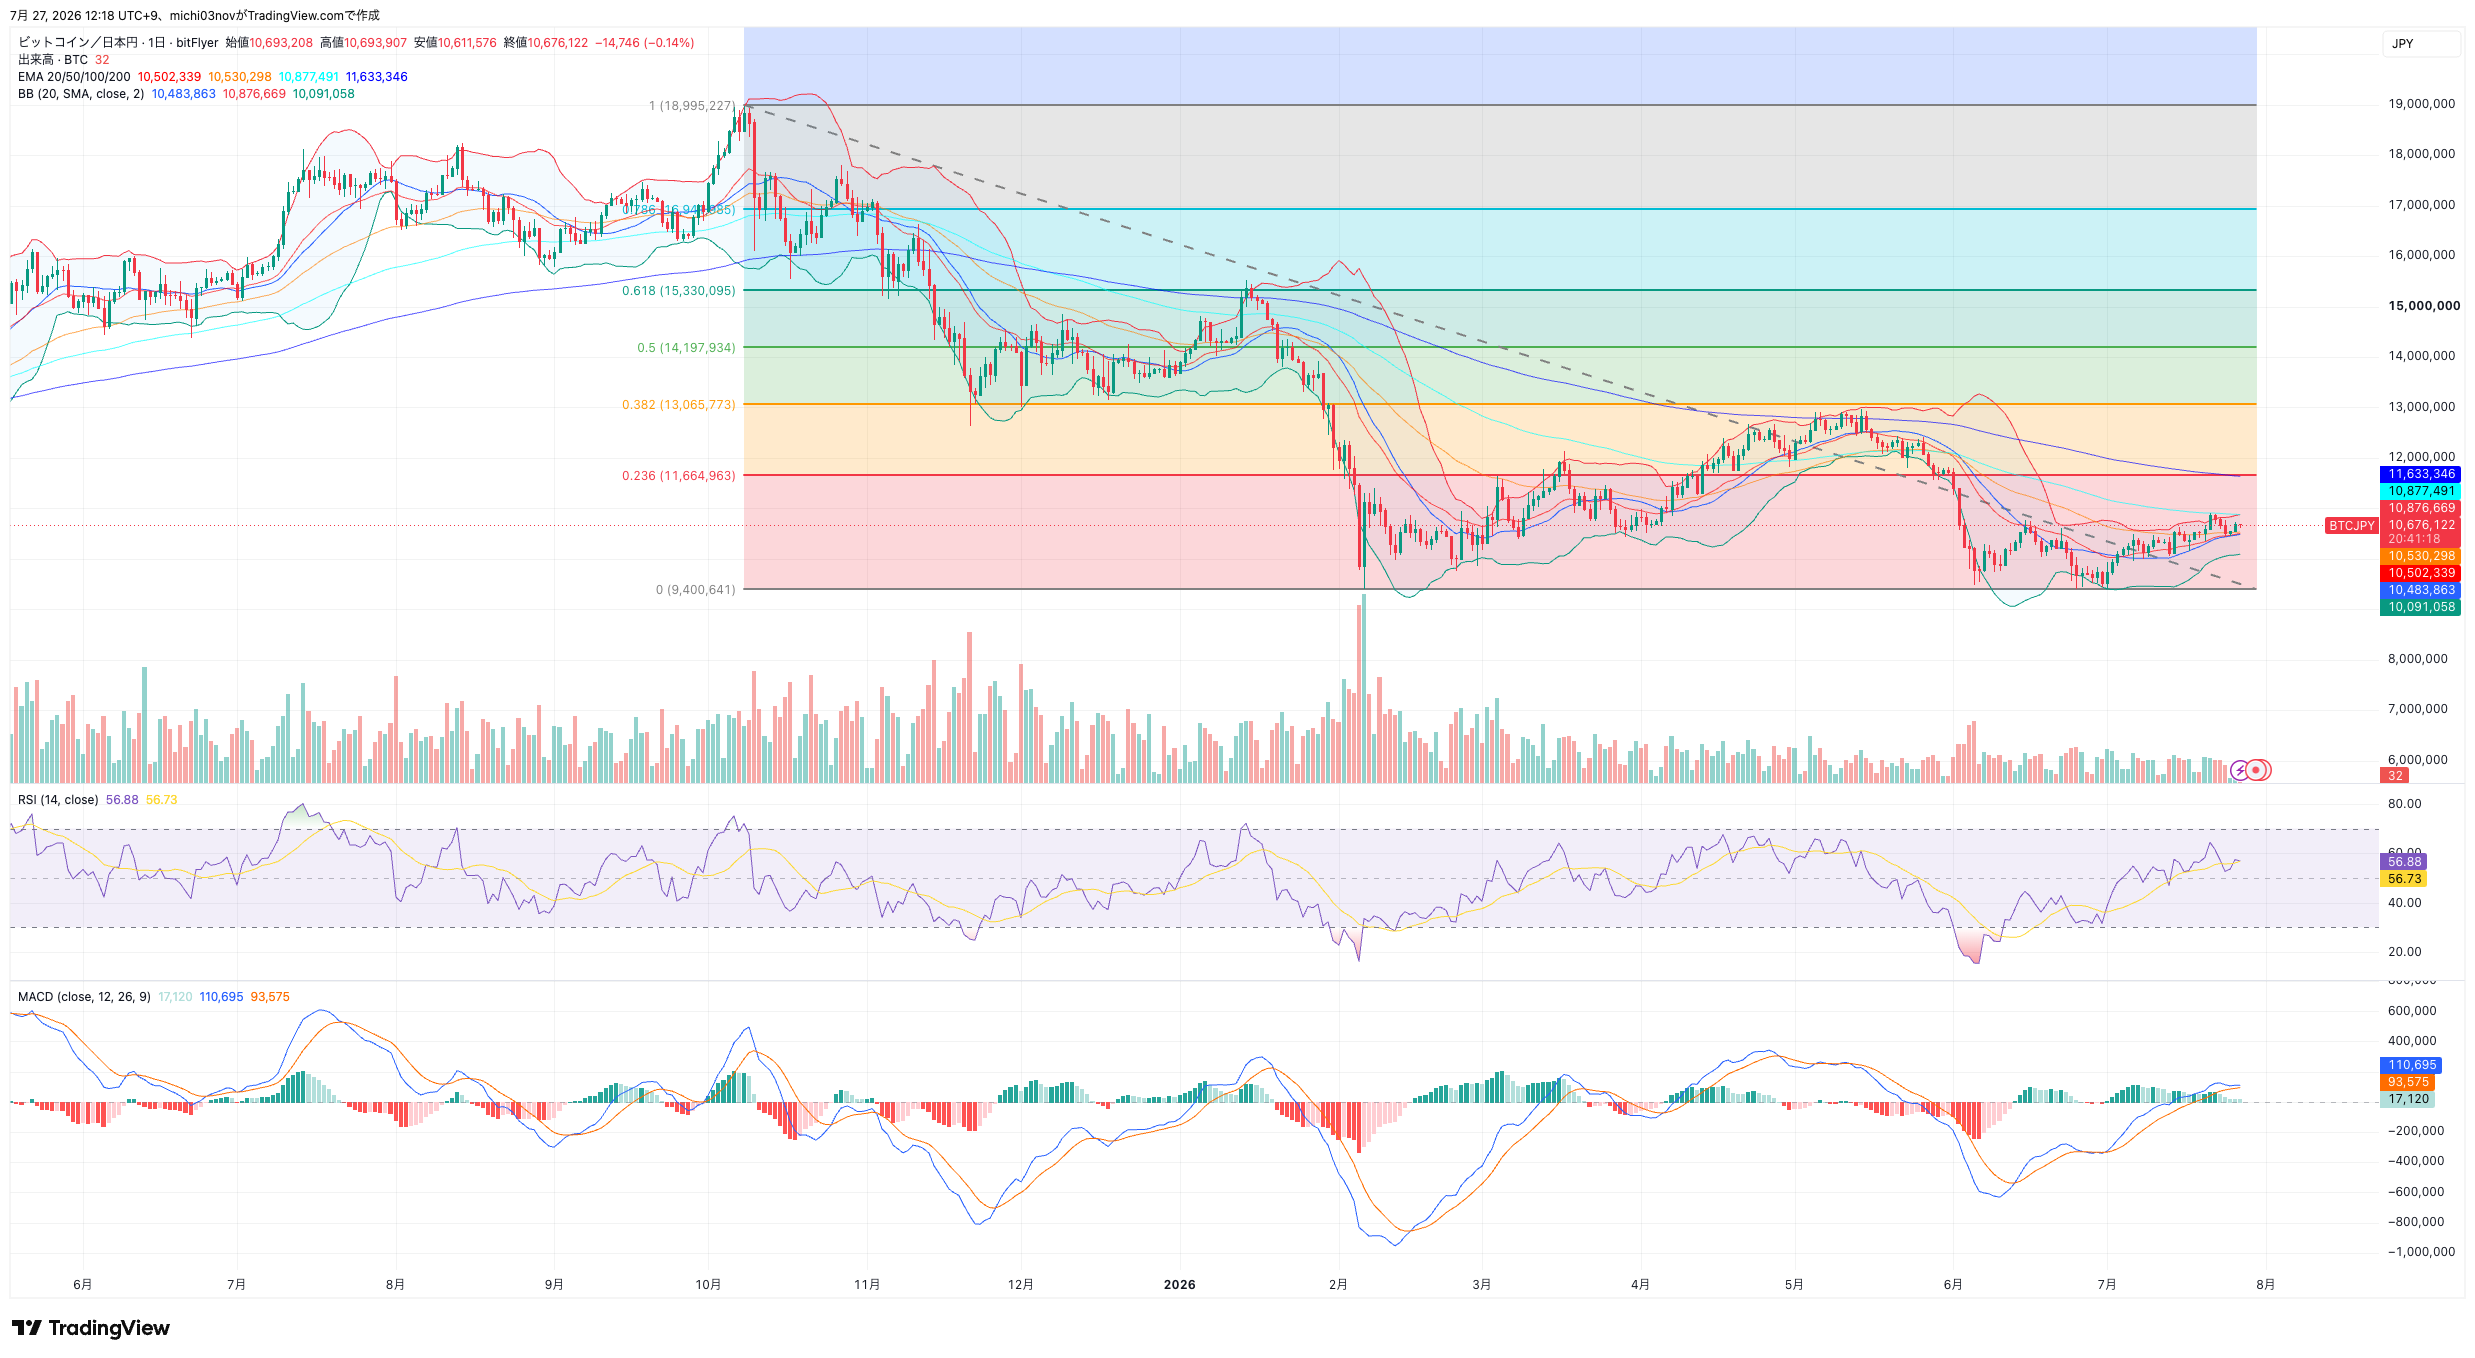The image size is (2475, 1358).
Task: Click the orange MACD 93,575 axis label
Action: (x=2408, y=1082)
